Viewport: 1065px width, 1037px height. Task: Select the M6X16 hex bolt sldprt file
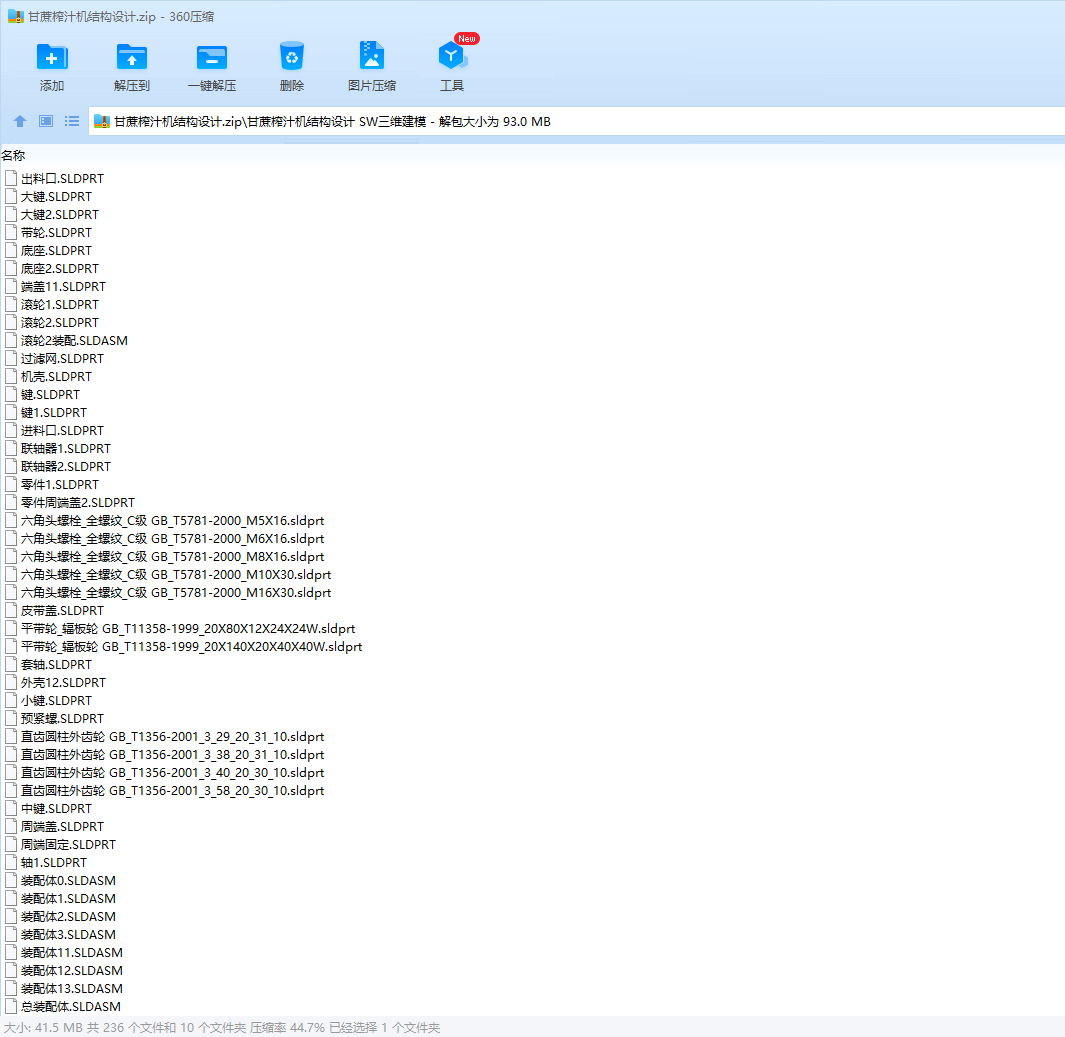tap(173, 539)
